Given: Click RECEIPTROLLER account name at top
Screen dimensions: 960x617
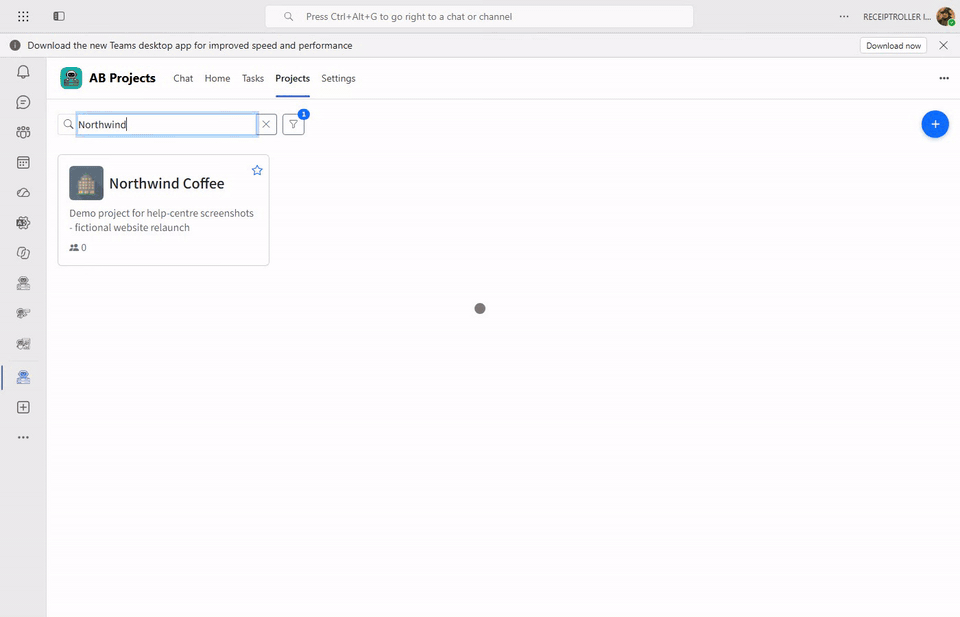Looking at the screenshot, I should [897, 17].
